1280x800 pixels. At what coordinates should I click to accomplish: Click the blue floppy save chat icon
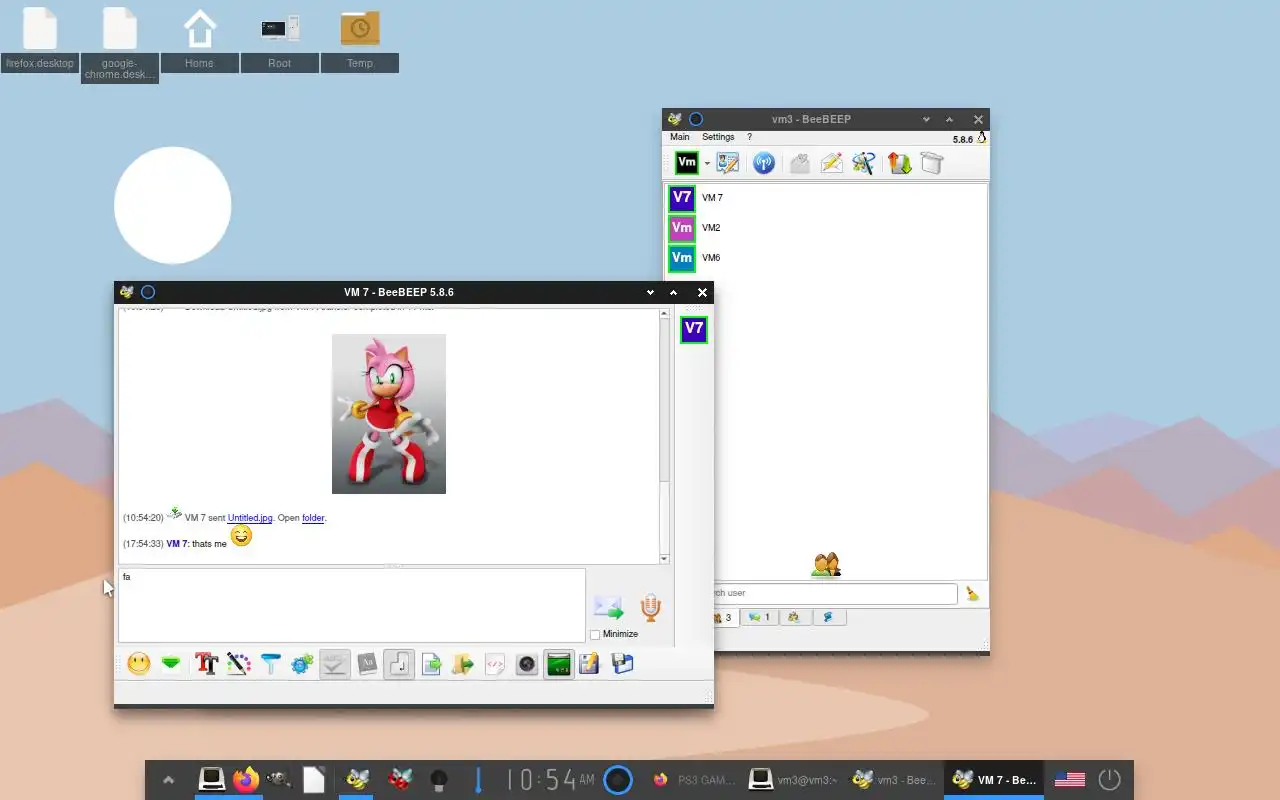[622, 664]
